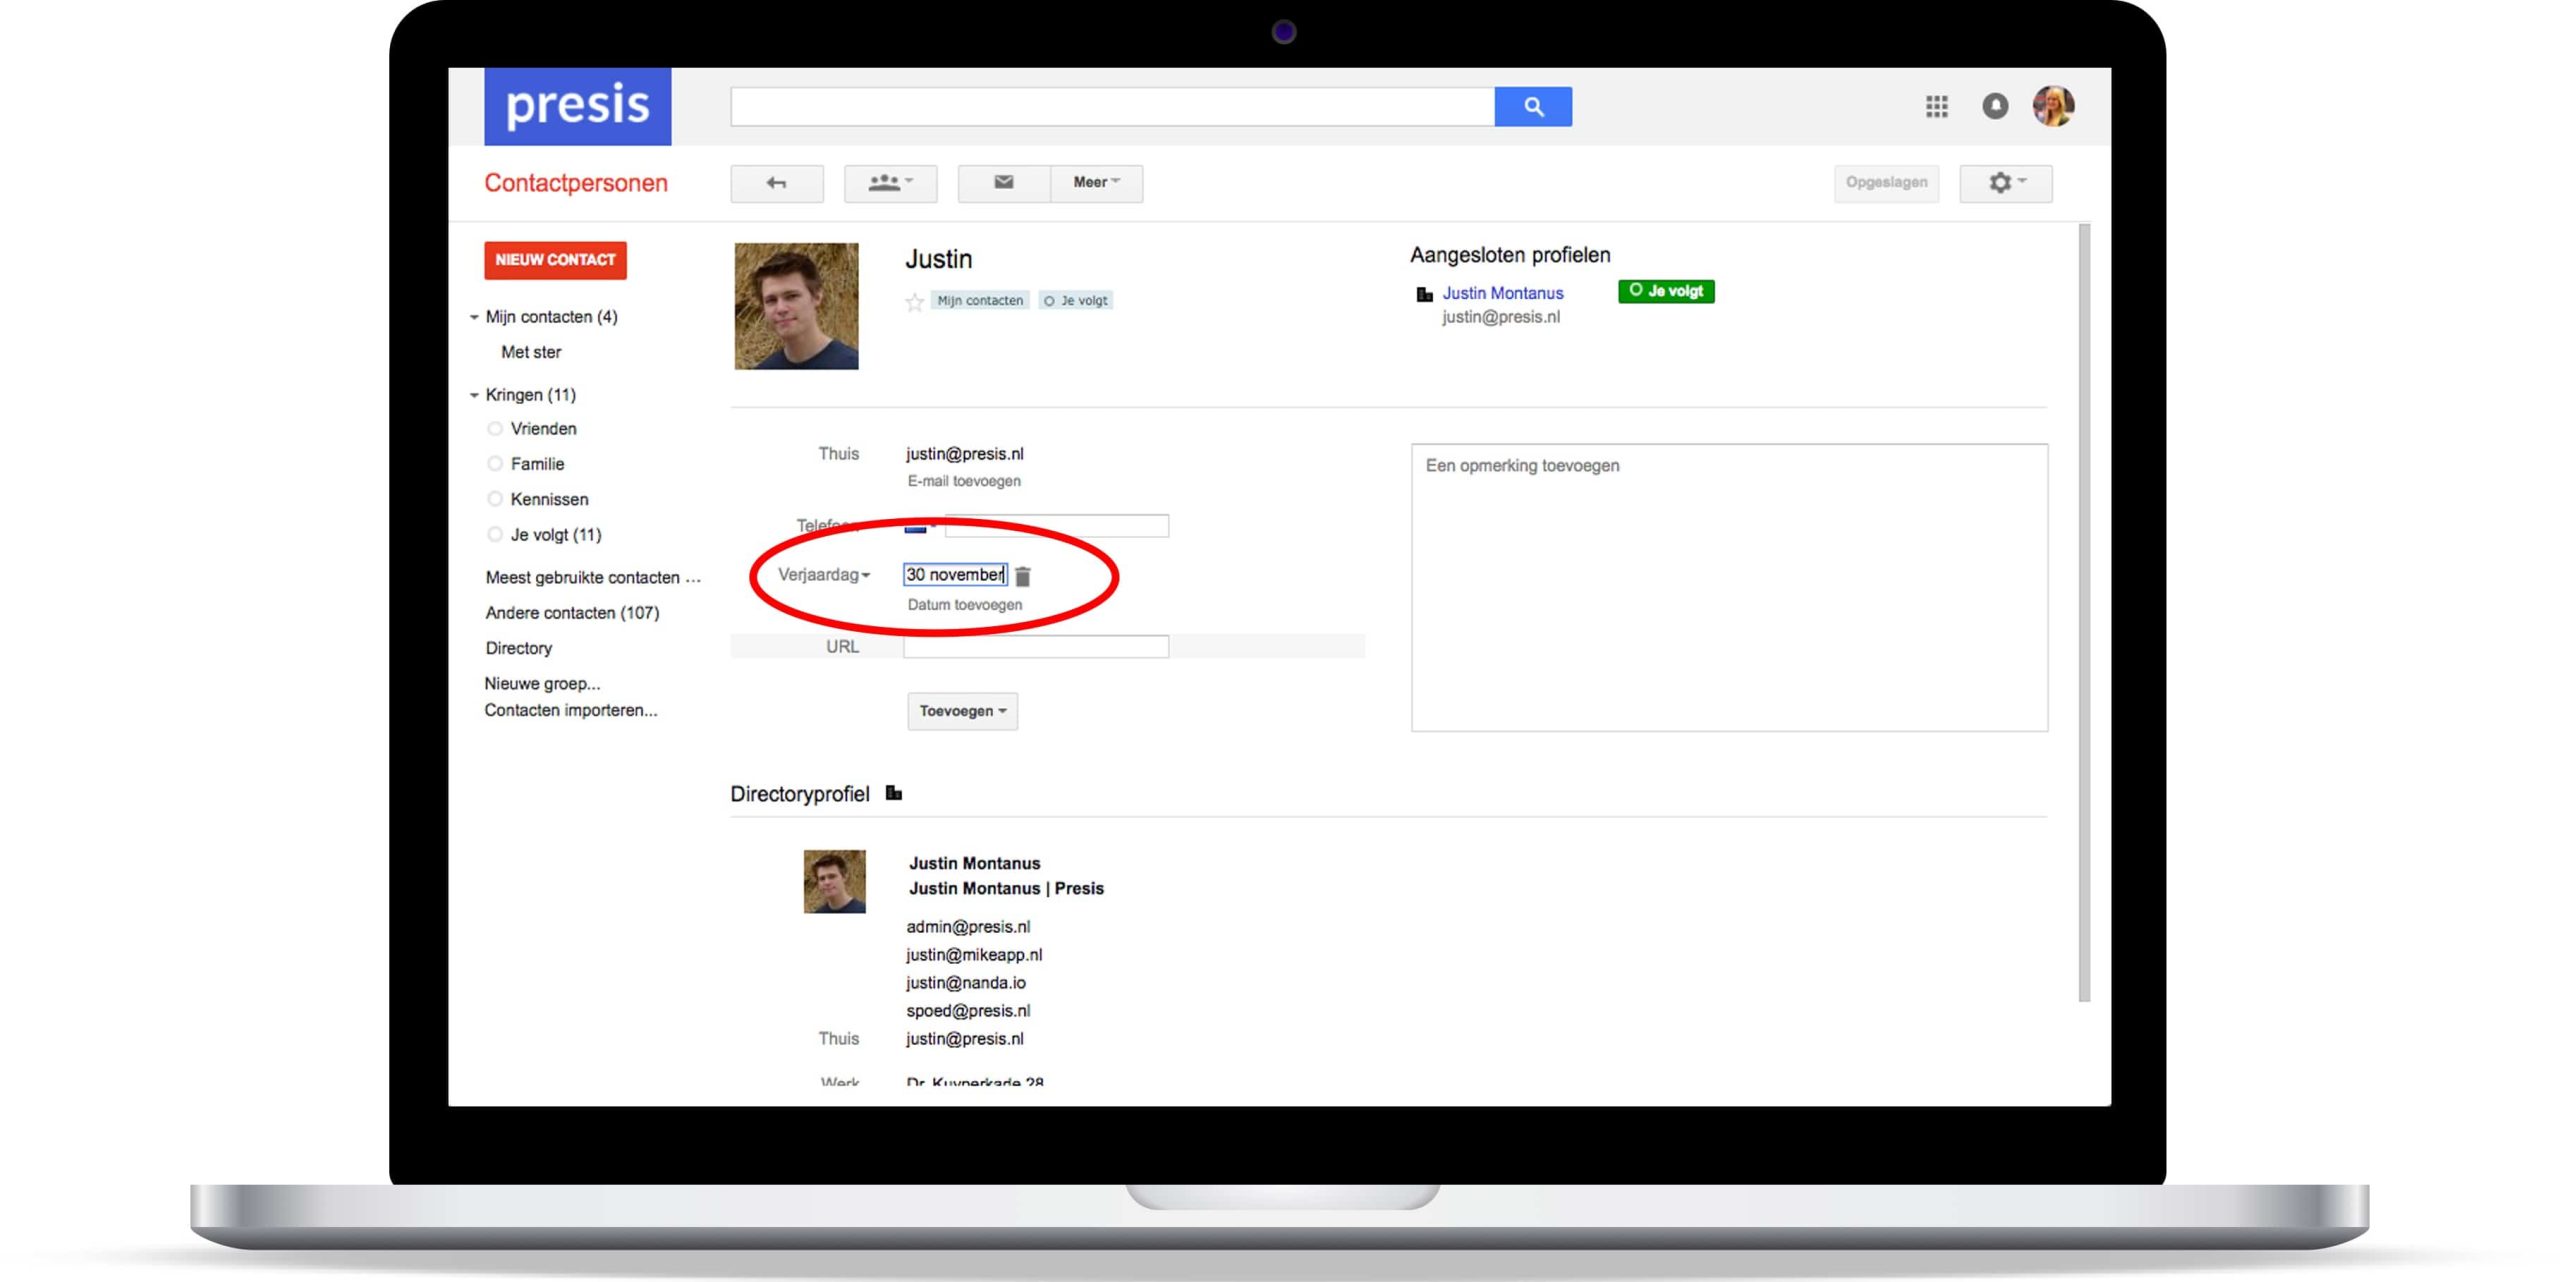Collapse the Kringen (11) section
This screenshot has width=2560, height=1282.
coord(474,395)
